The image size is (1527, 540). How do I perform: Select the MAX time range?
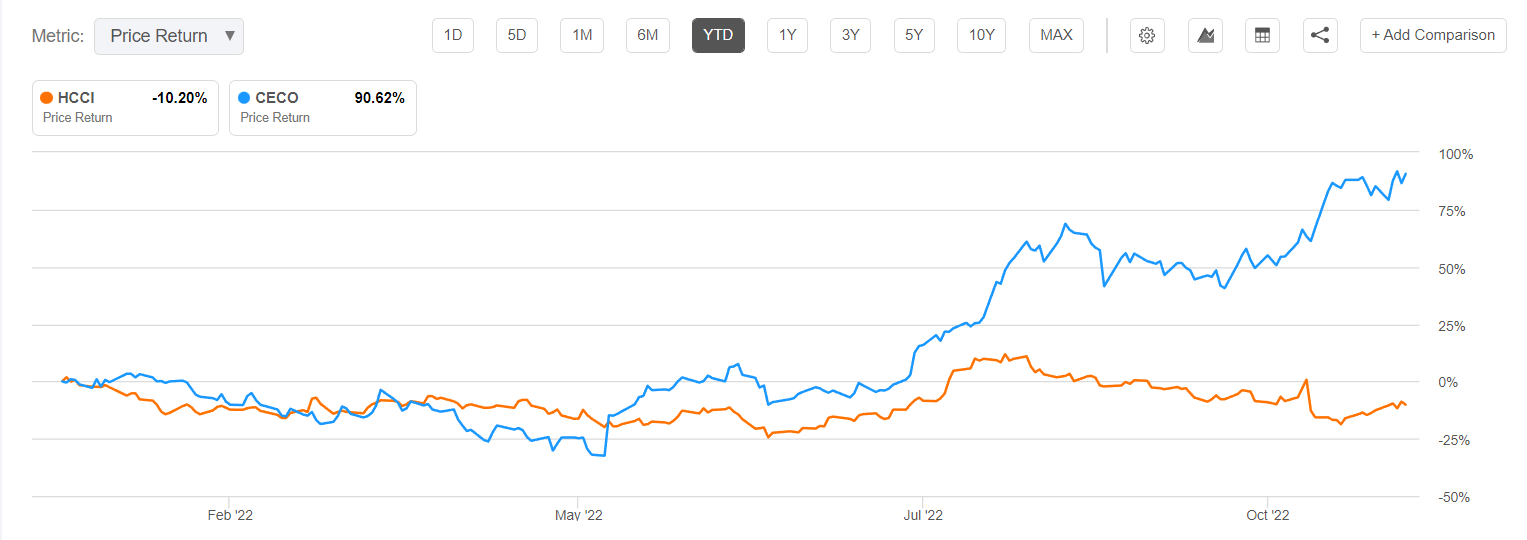click(x=1056, y=36)
